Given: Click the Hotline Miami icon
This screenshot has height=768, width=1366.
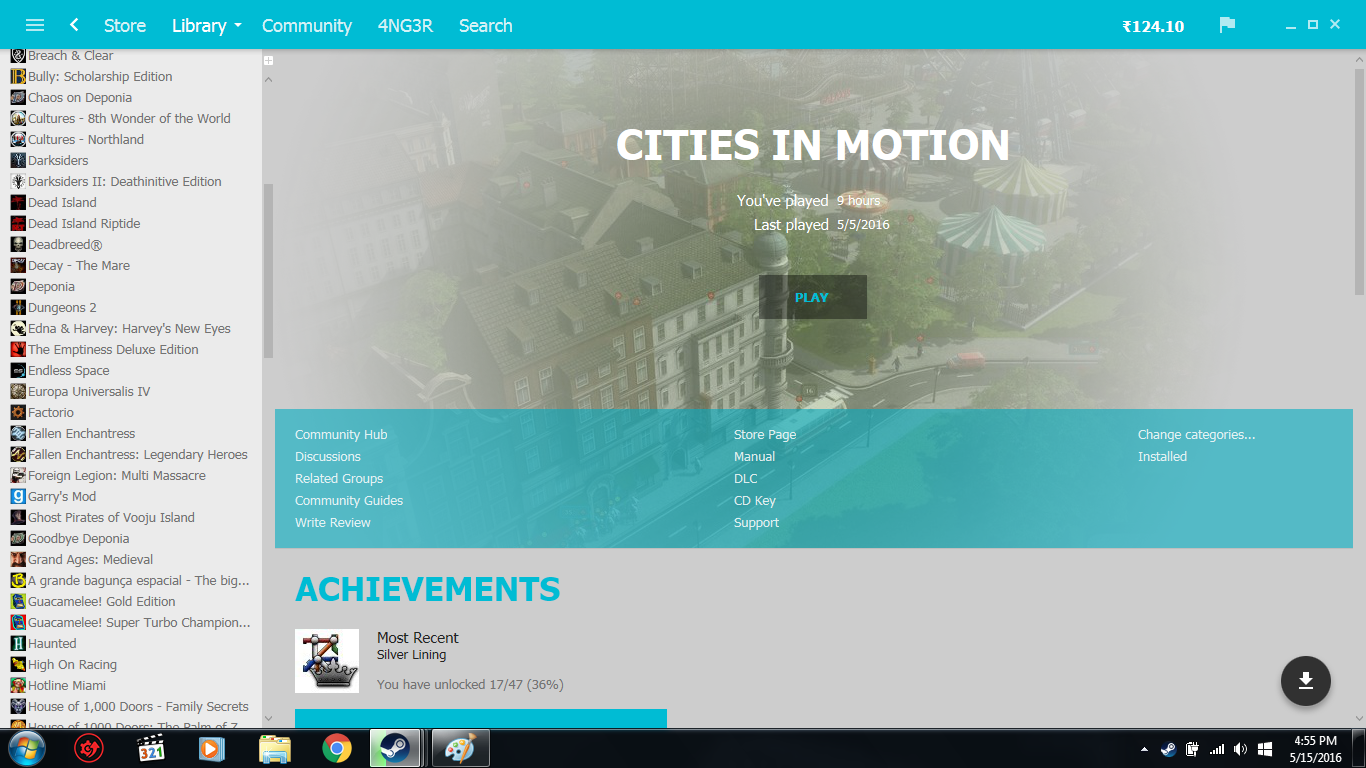Looking at the screenshot, I should click(x=18, y=686).
